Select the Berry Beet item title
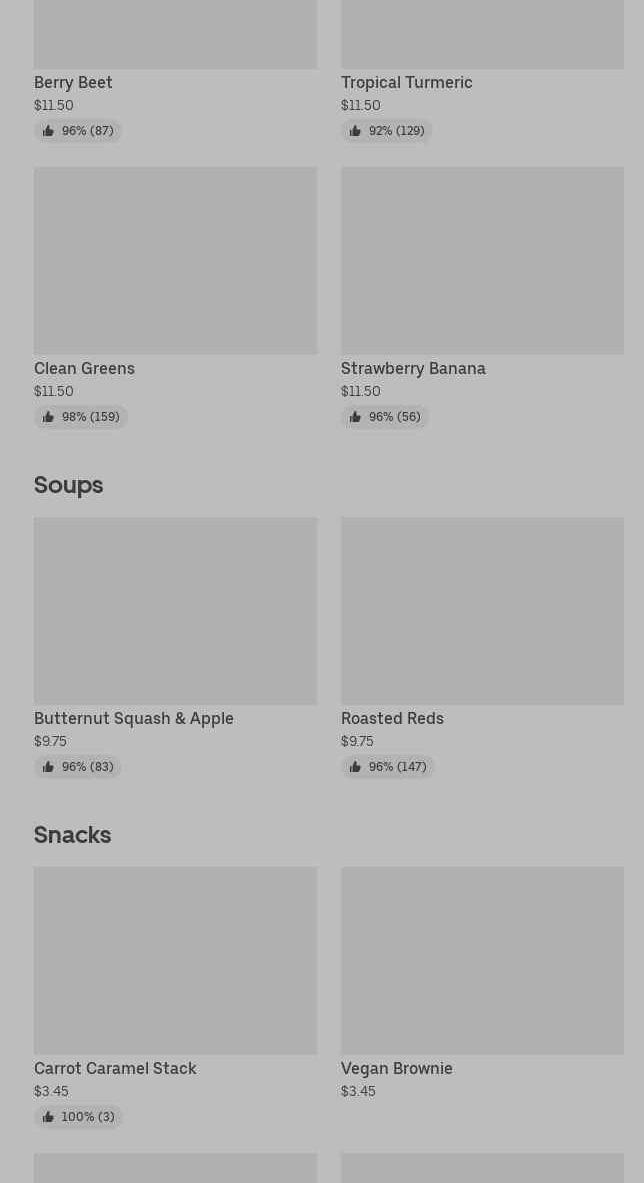644x1183 pixels. point(73,82)
